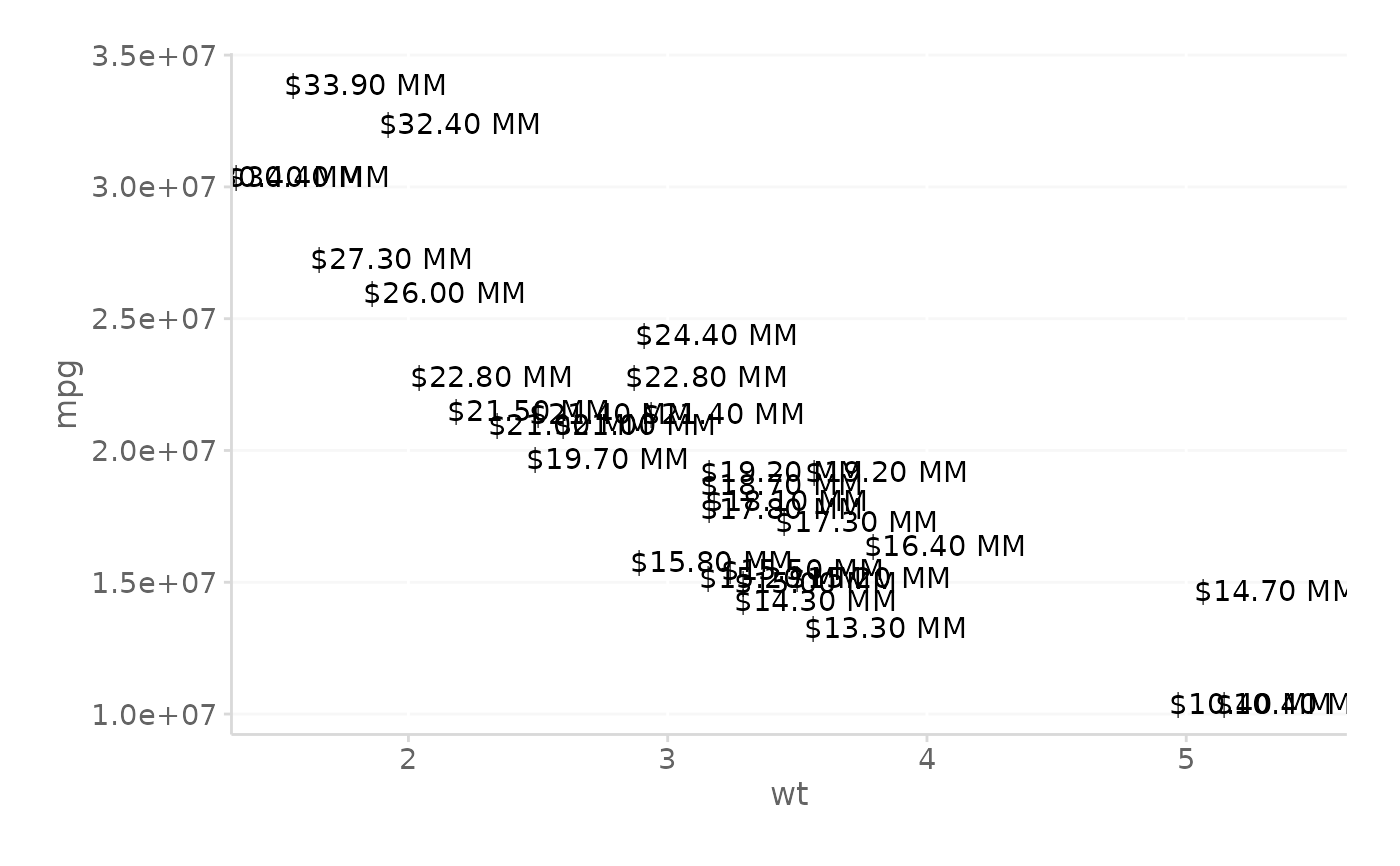1400x866 pixels.
Task: Select the $26.00 MM point label
Action: [444, 294]
